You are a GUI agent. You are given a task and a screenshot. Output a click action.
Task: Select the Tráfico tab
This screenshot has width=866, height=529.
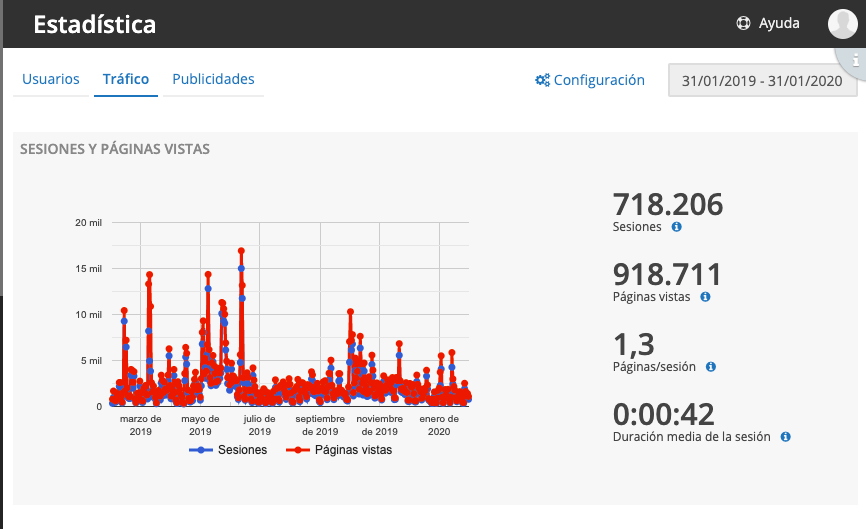click(x=126, y=79)
